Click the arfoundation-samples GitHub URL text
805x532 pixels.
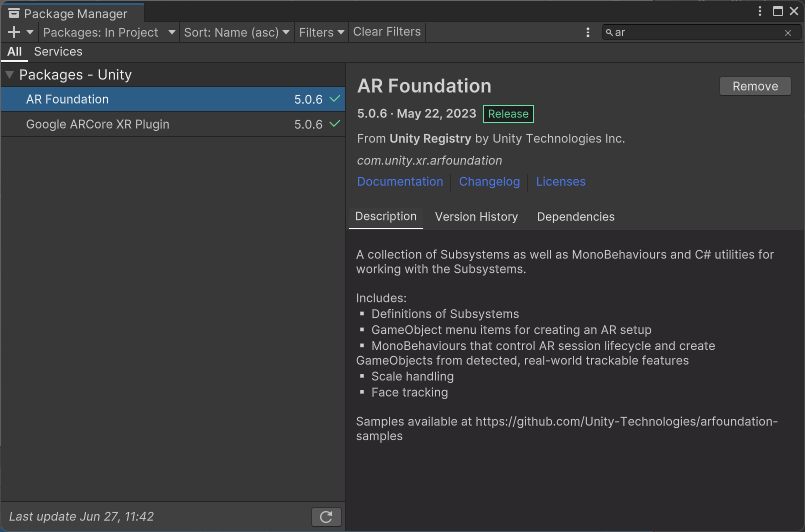point(567,429)
